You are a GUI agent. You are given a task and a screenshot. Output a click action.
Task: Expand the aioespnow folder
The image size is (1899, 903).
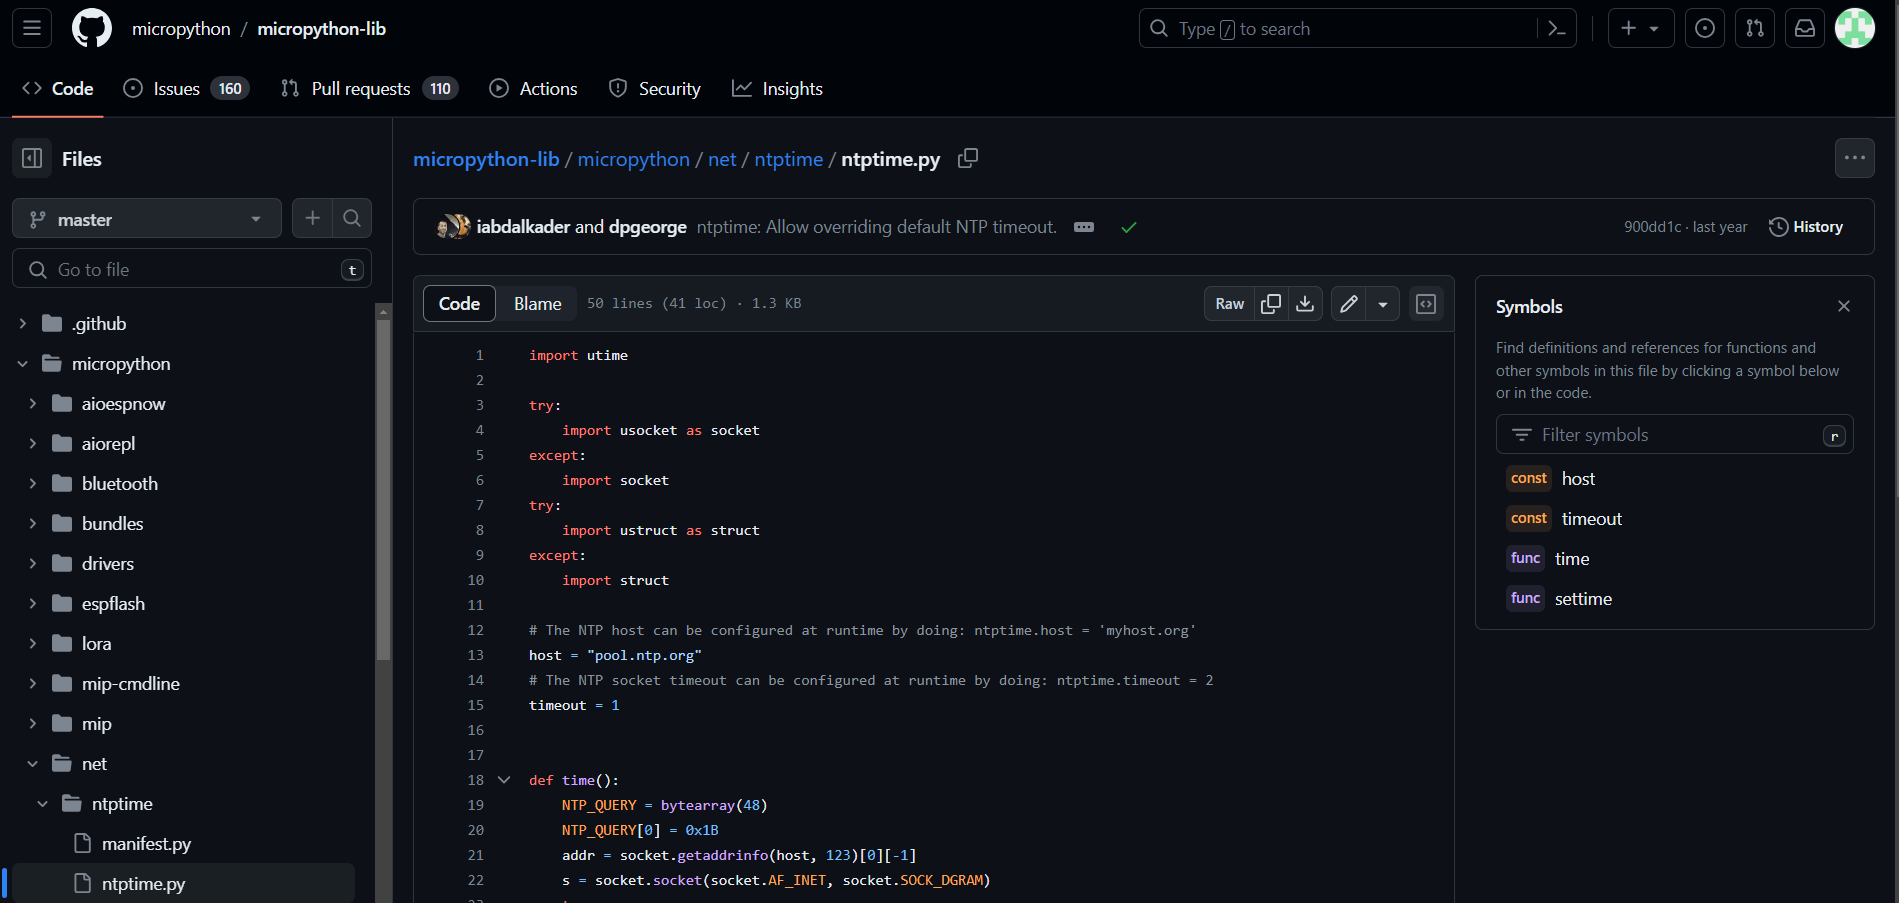tap(33, 404)
